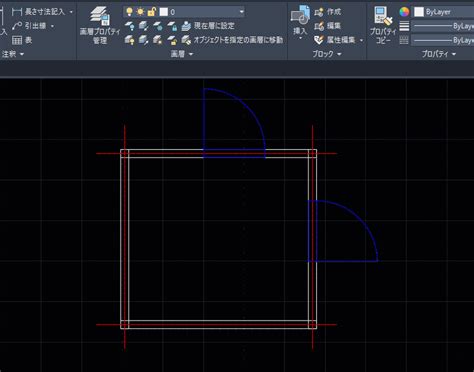
Task: Click オブジェクトを指定の画層に移動
Action: 233,40
